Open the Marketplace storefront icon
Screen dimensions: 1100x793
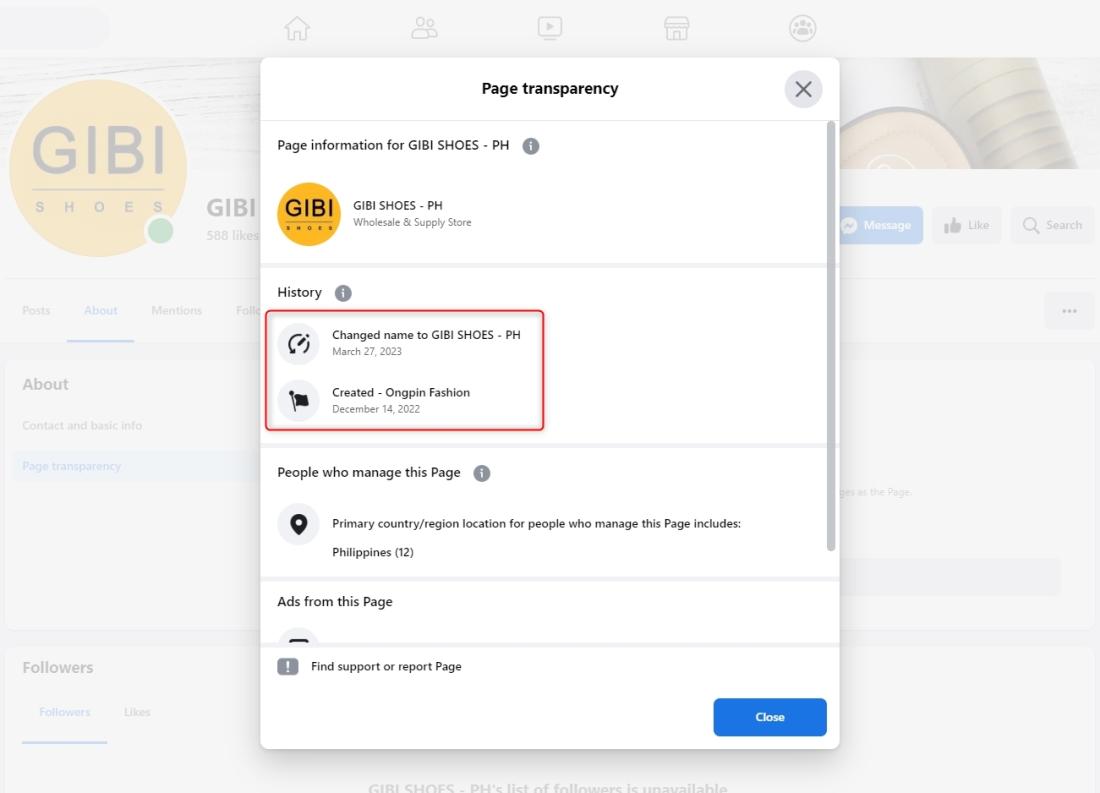[x=676, y=28]
